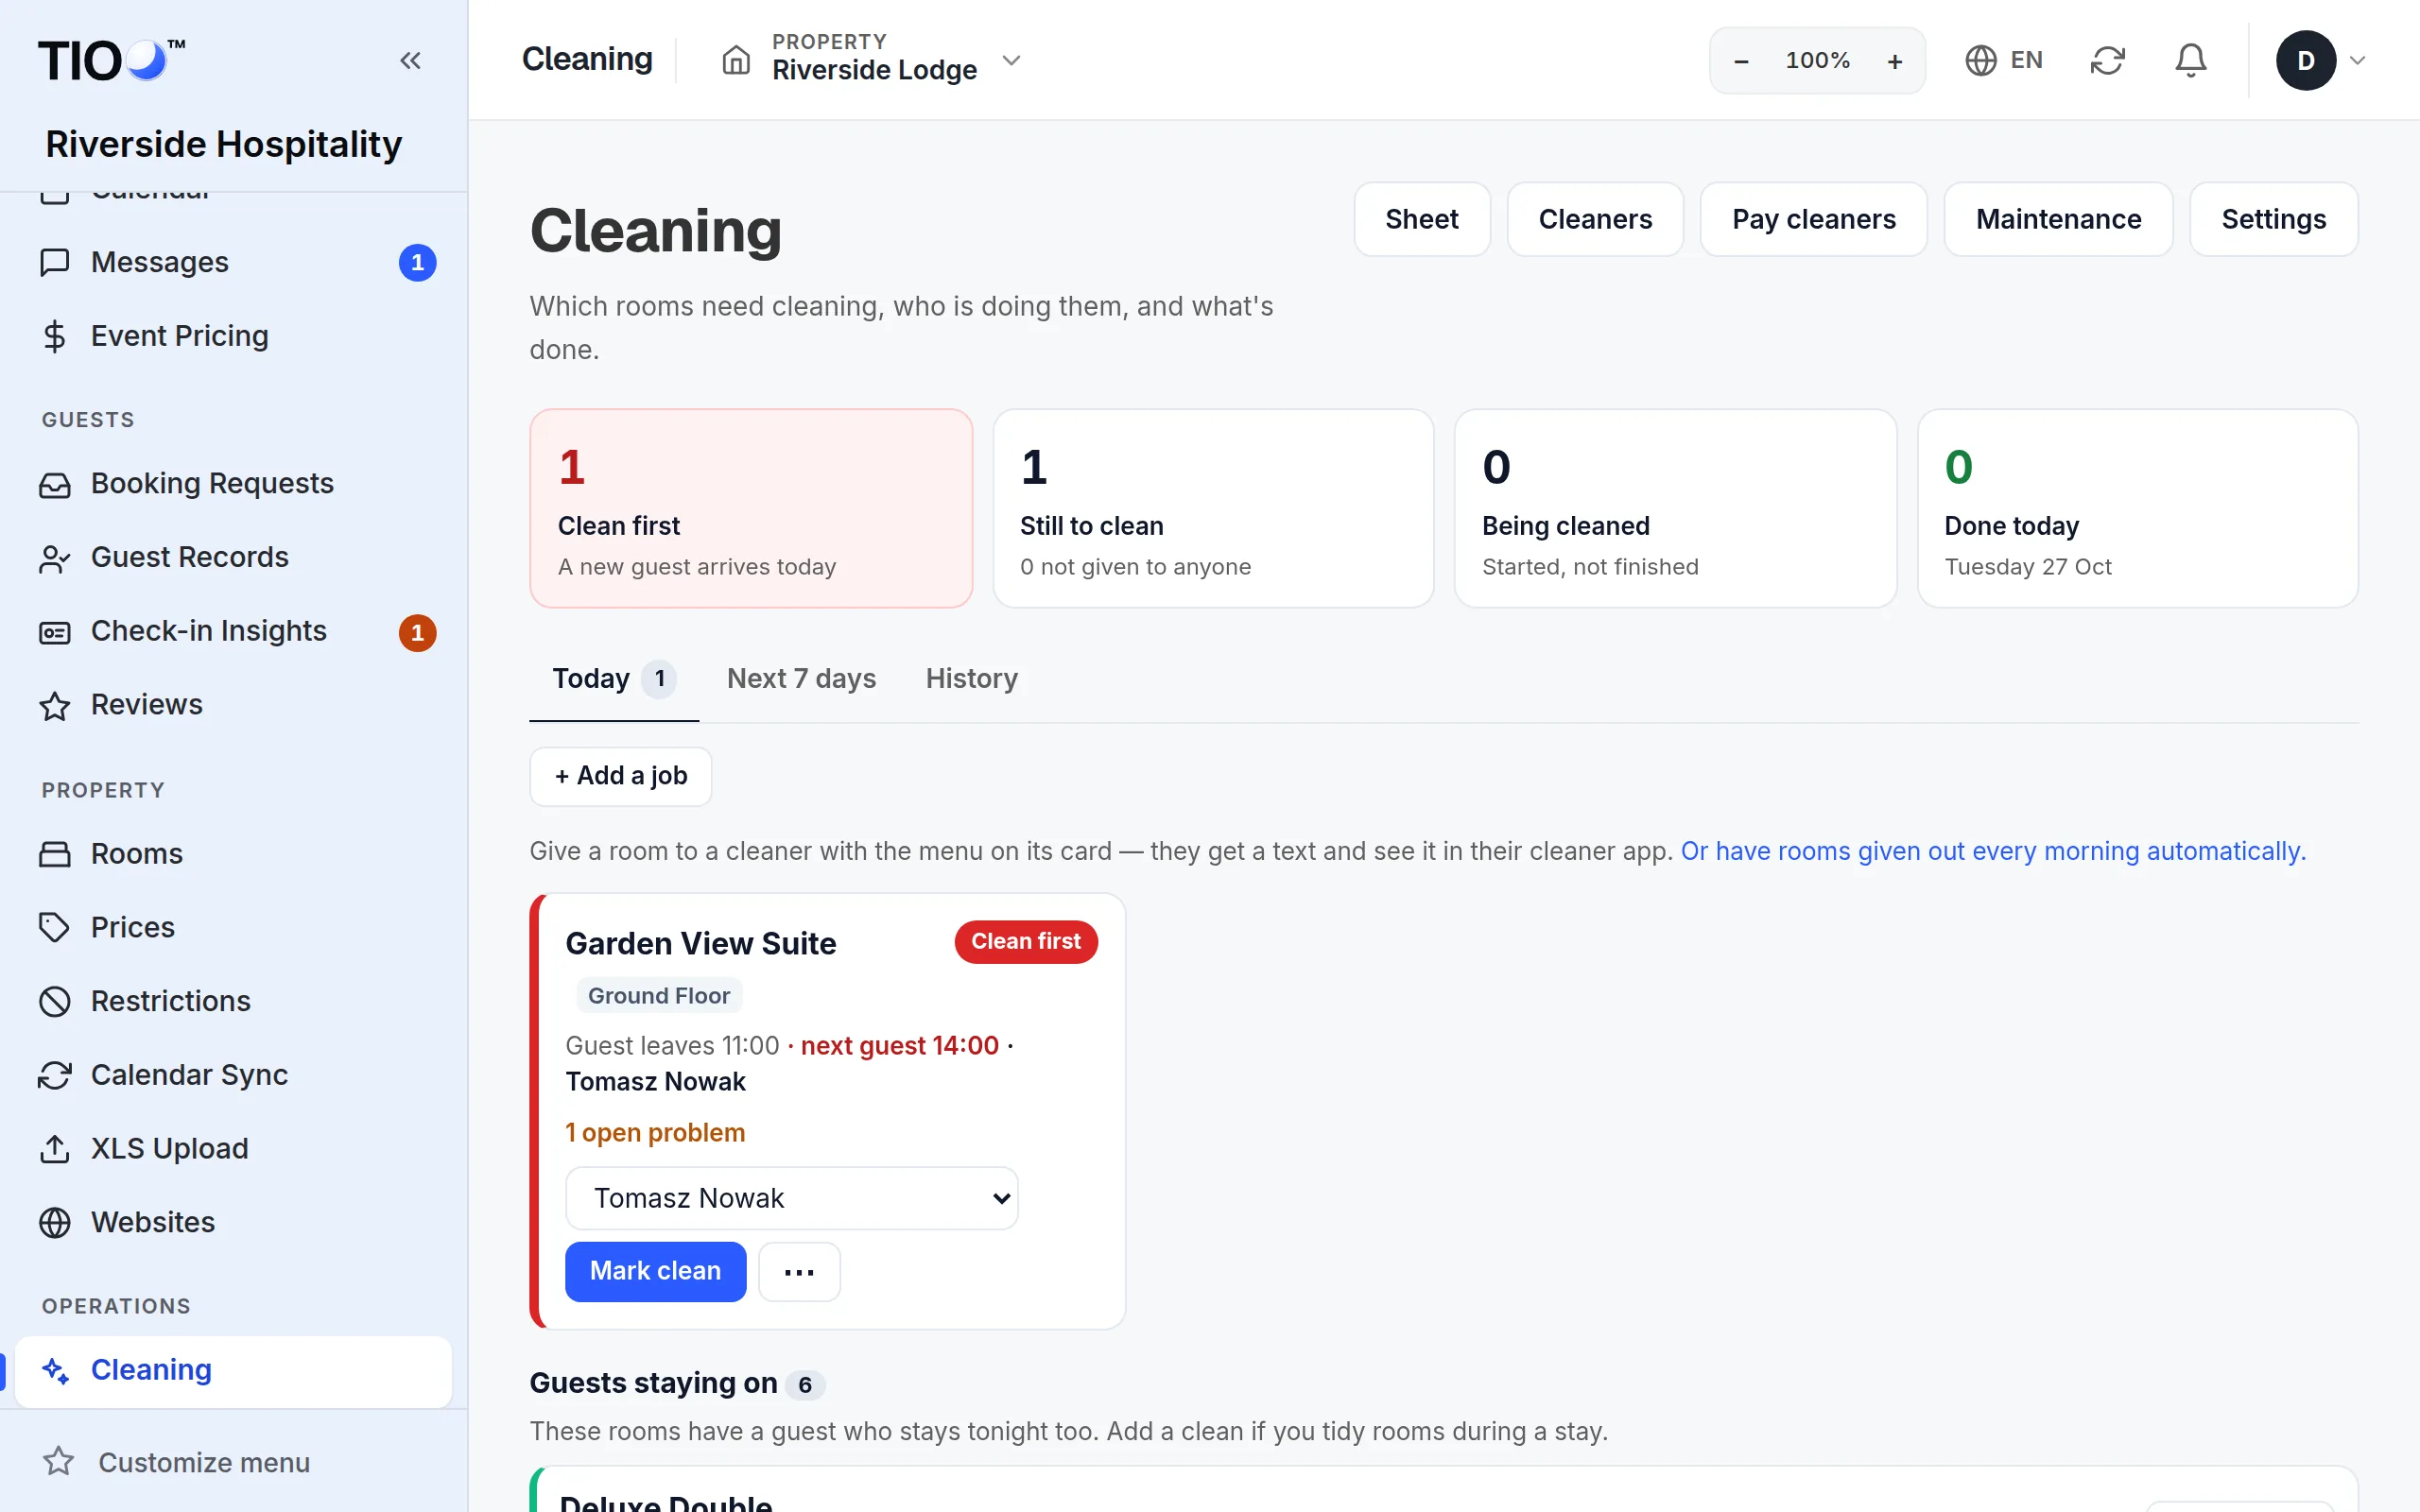The image size is (2420, 1512).
Task: Open the 1 open problem link
Action: click(x=655, y=1133)
